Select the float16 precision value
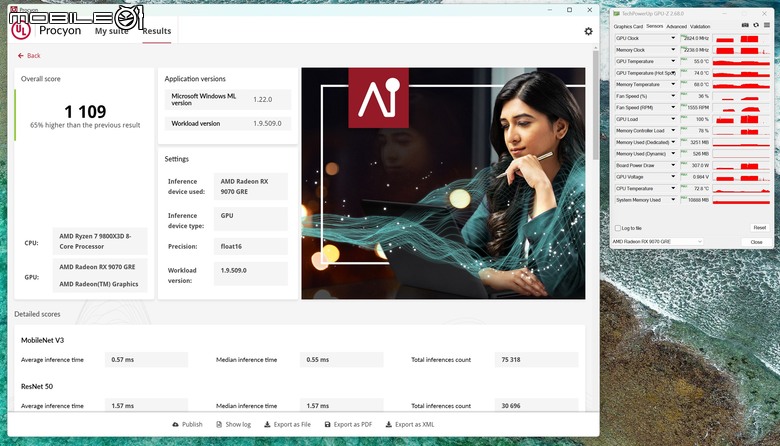780x446 pixels. coord(251,246)
